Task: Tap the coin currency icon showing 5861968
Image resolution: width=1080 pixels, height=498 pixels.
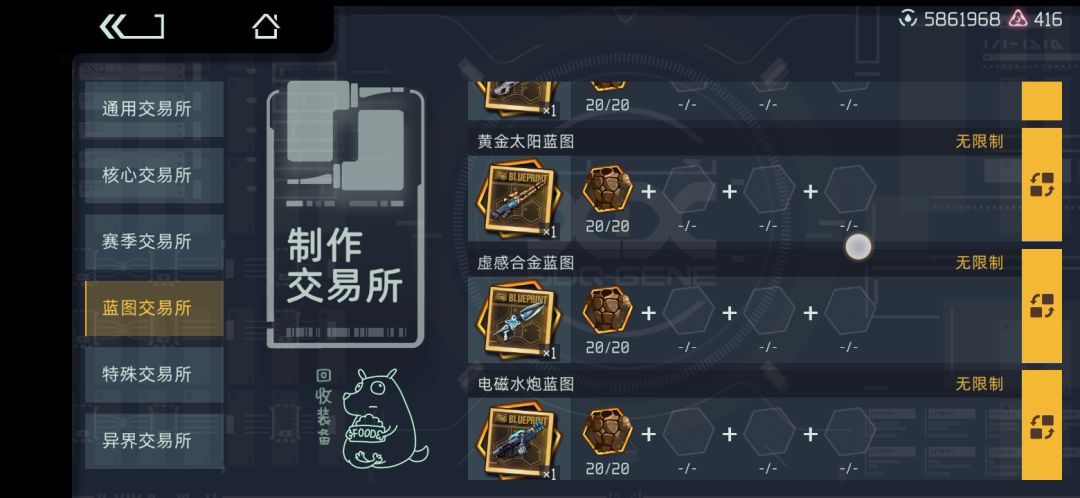Action: pos(908,19)
